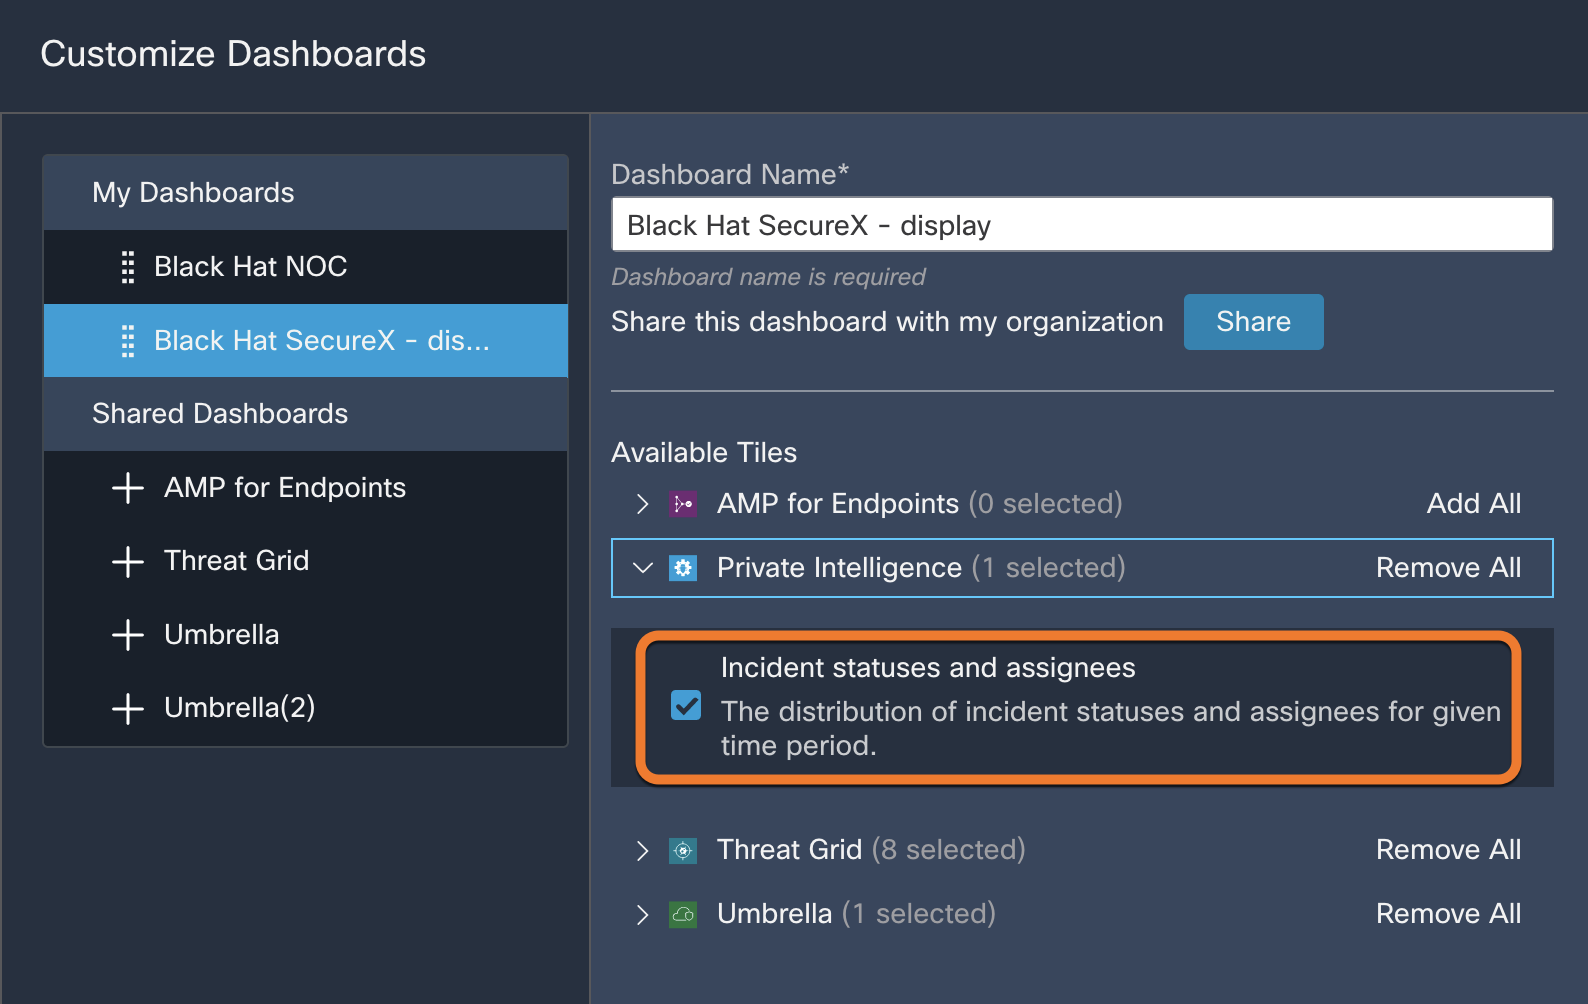Open Black Hat SecureX - dis... dashboard
1588x1004 pixels.
[306, 341]
